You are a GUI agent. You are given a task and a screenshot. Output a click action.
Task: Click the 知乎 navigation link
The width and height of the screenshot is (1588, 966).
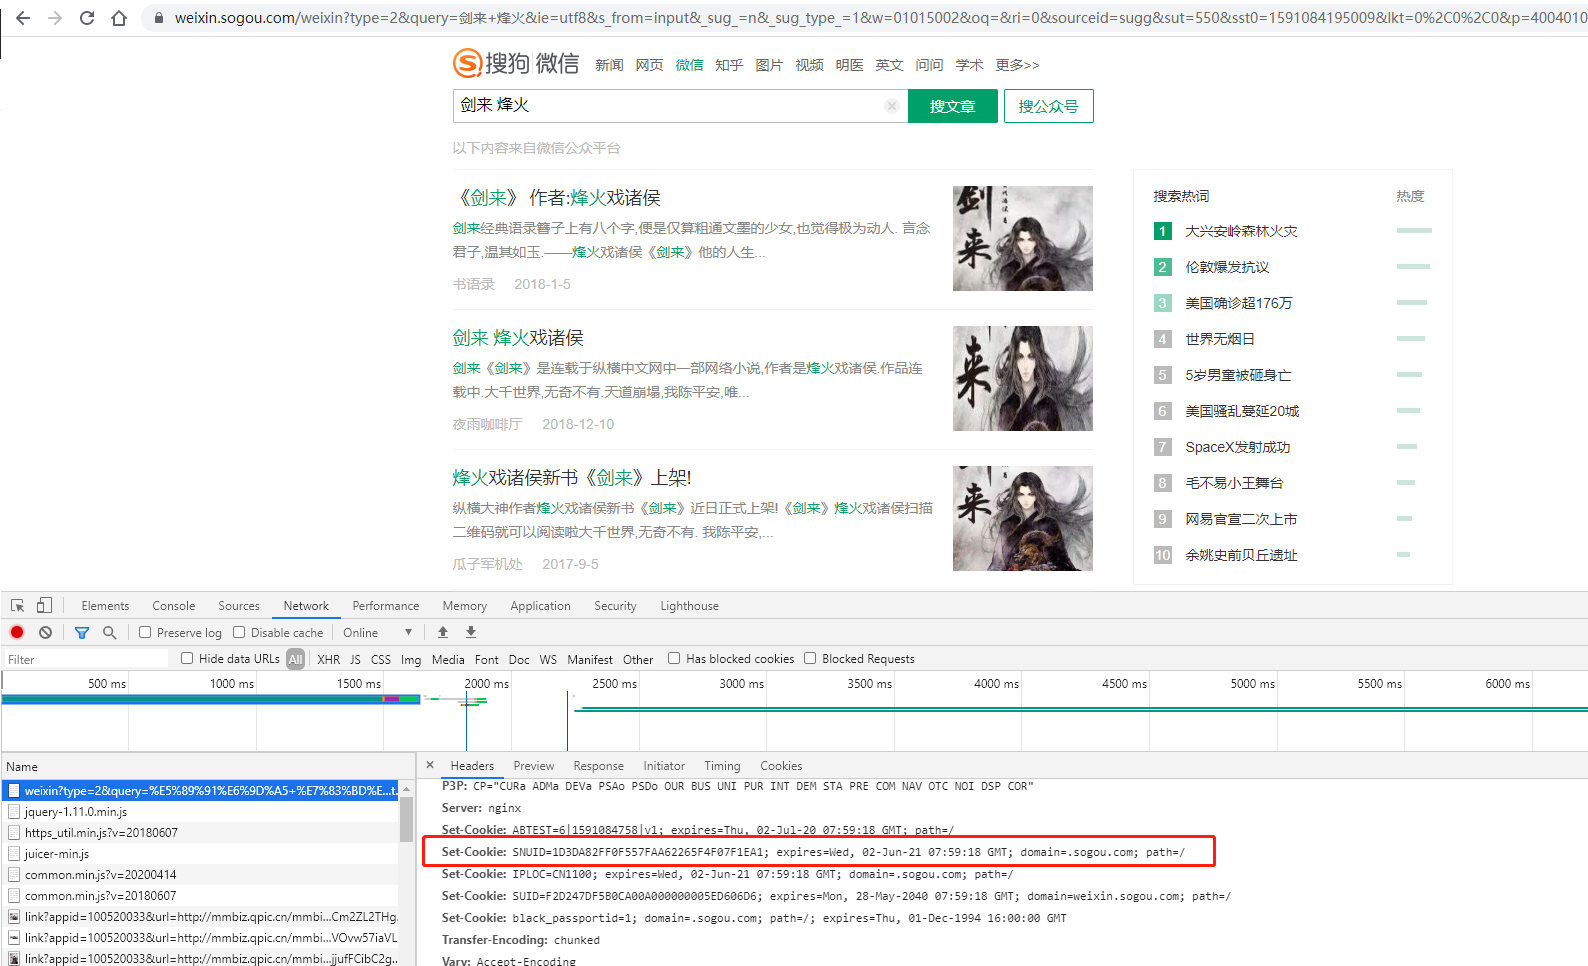click(729, 65)
